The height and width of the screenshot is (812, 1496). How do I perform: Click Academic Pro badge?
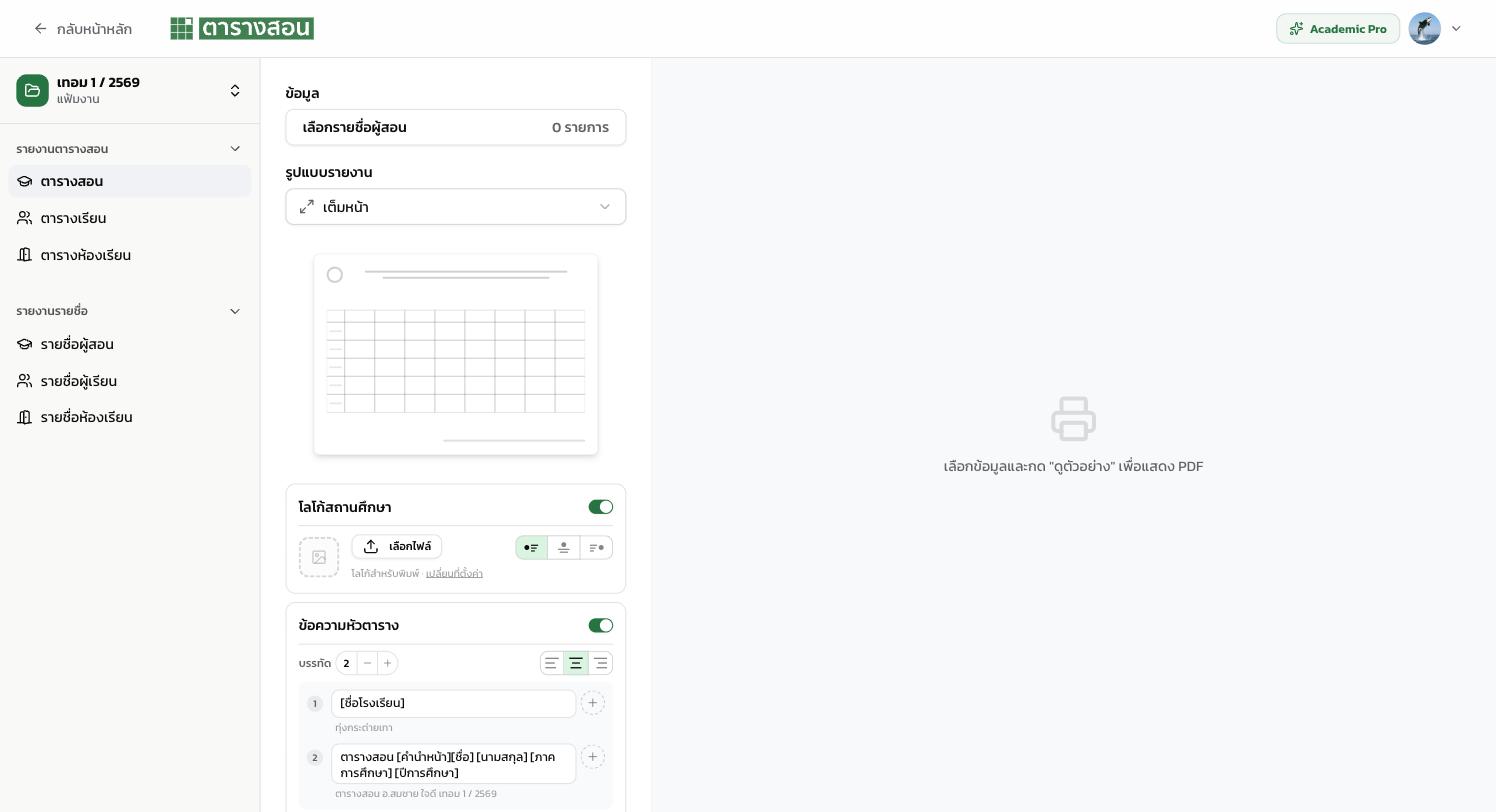1338,29
